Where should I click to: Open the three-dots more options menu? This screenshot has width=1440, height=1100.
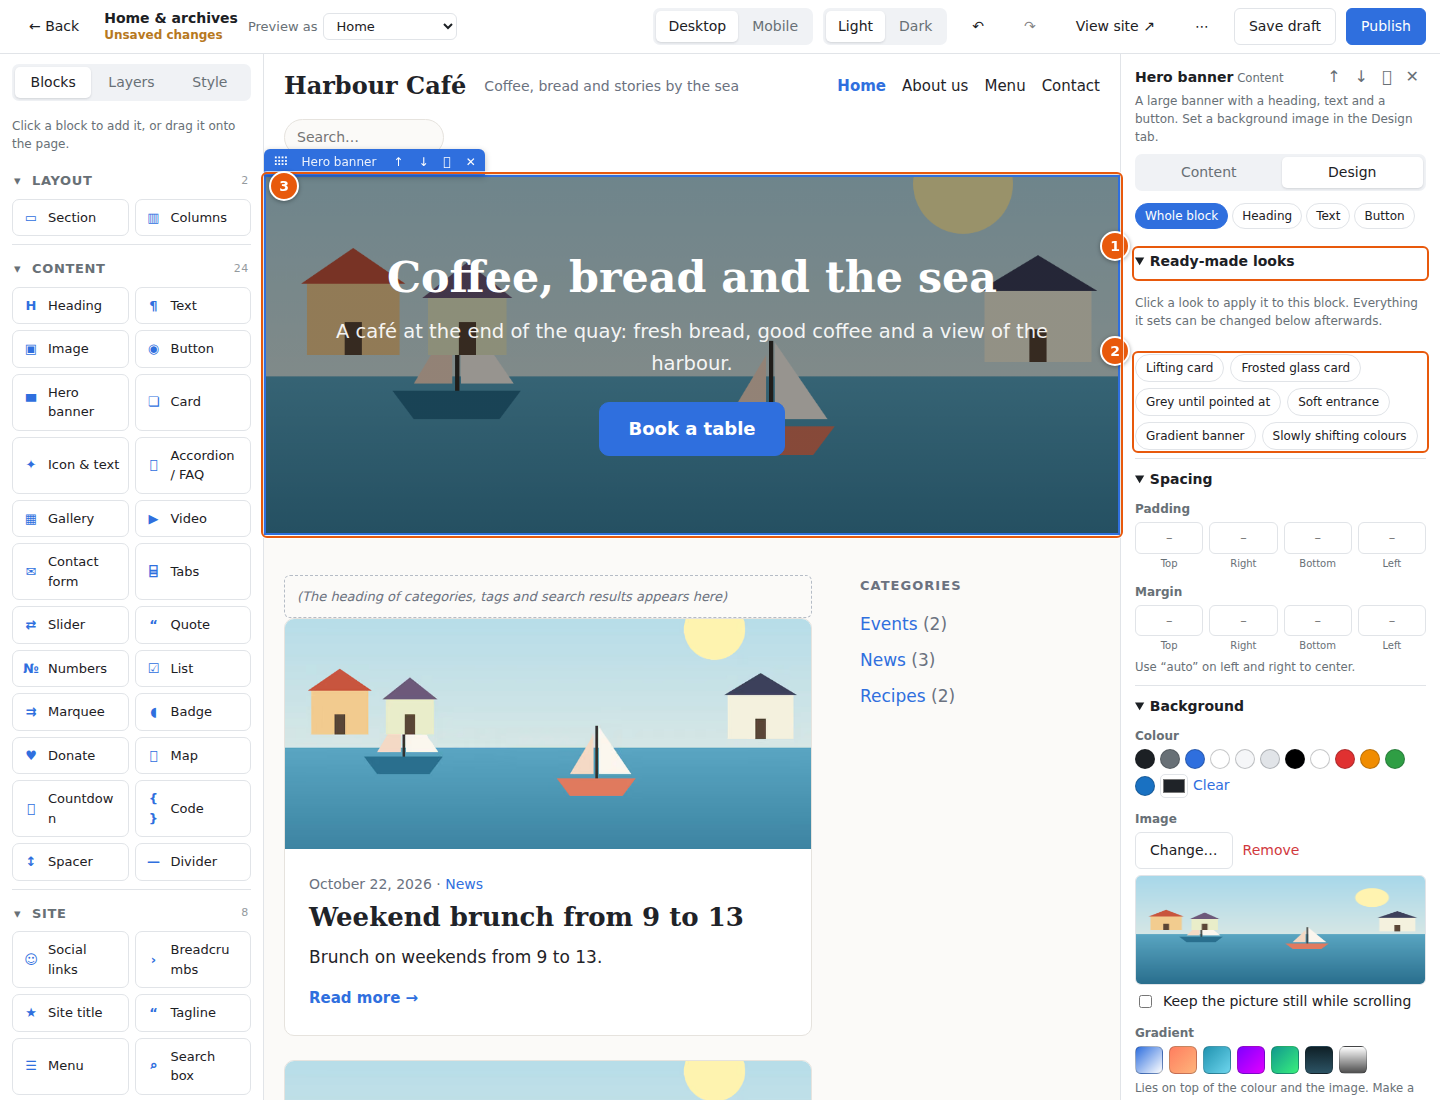point(1202,26)
